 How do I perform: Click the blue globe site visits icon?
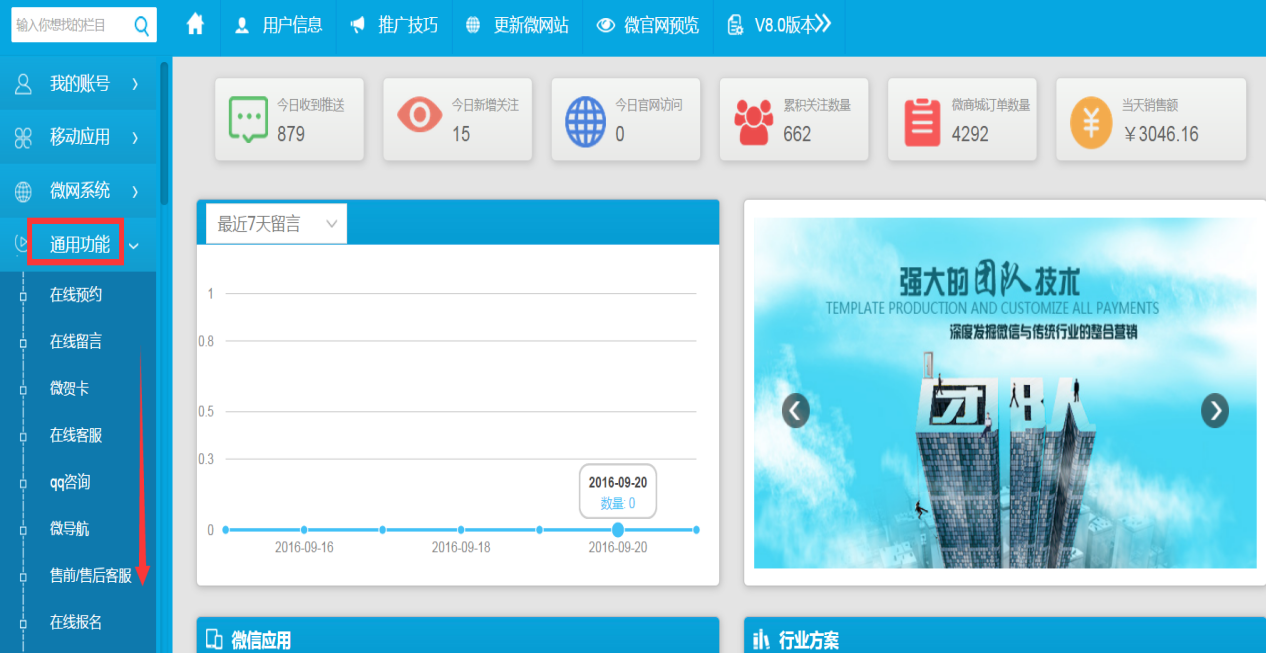click(x=585, y=121)
